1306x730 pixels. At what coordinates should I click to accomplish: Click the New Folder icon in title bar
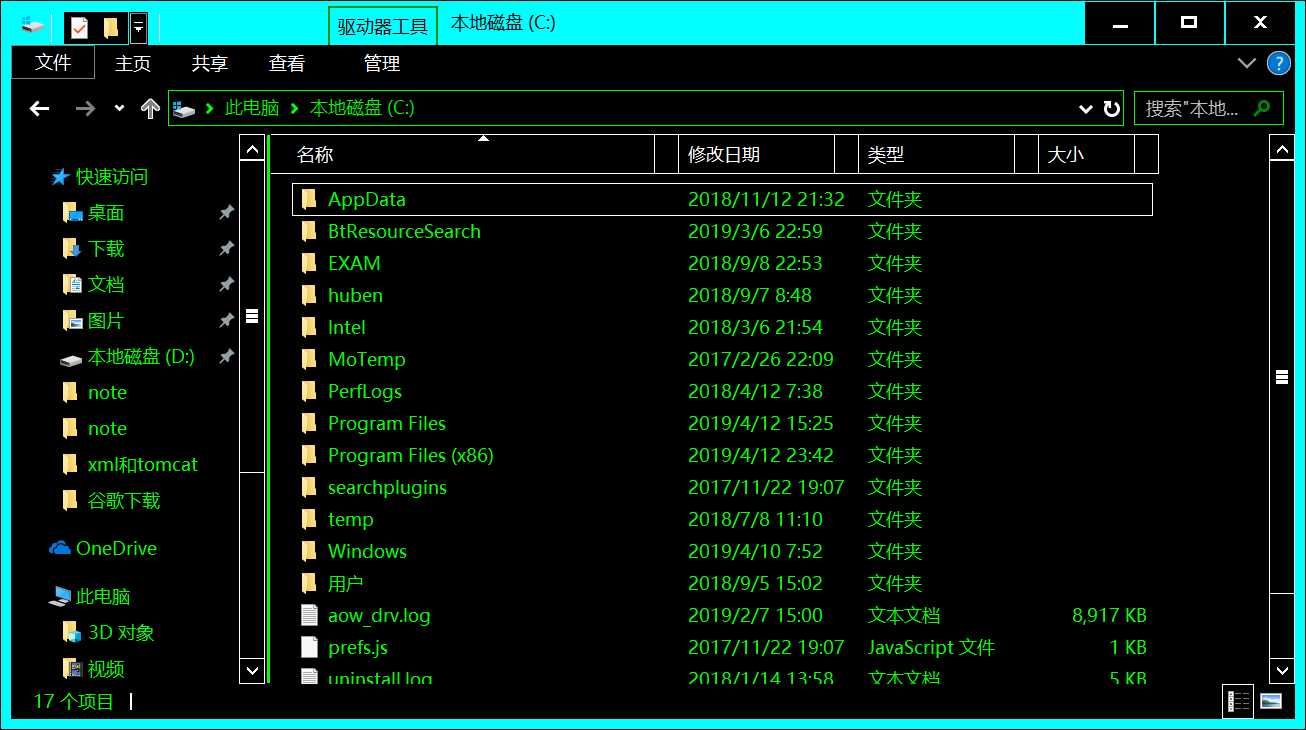[111, 27]
